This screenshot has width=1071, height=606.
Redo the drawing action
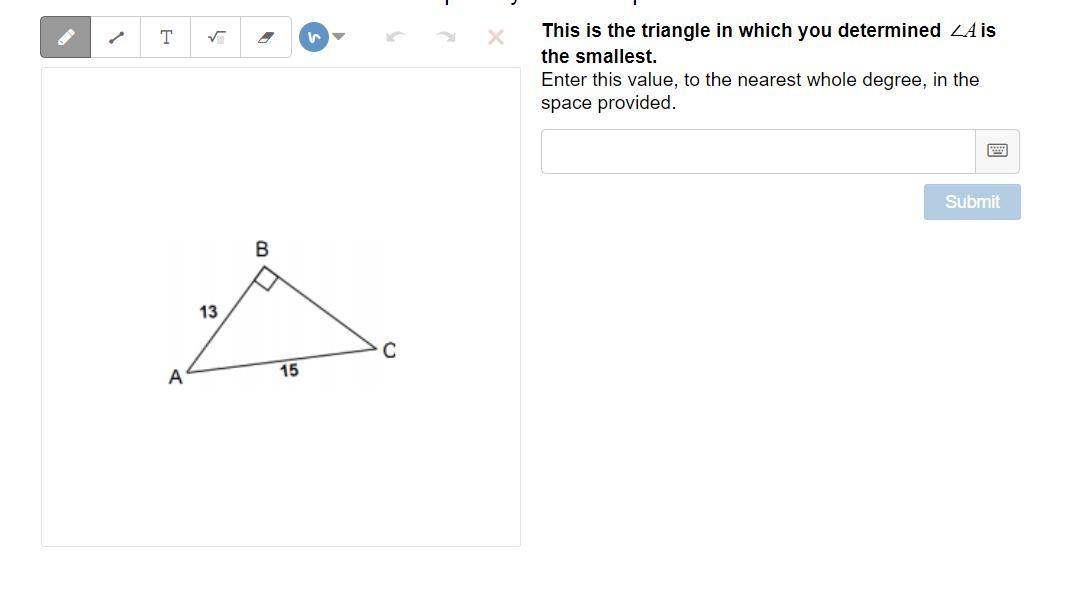click(x=446, y=38)
